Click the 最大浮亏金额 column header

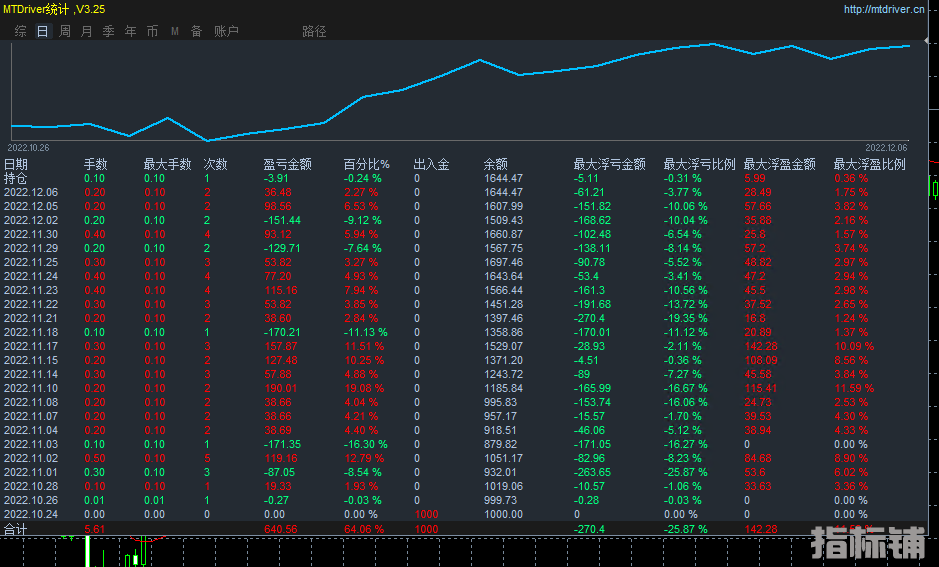610,164
